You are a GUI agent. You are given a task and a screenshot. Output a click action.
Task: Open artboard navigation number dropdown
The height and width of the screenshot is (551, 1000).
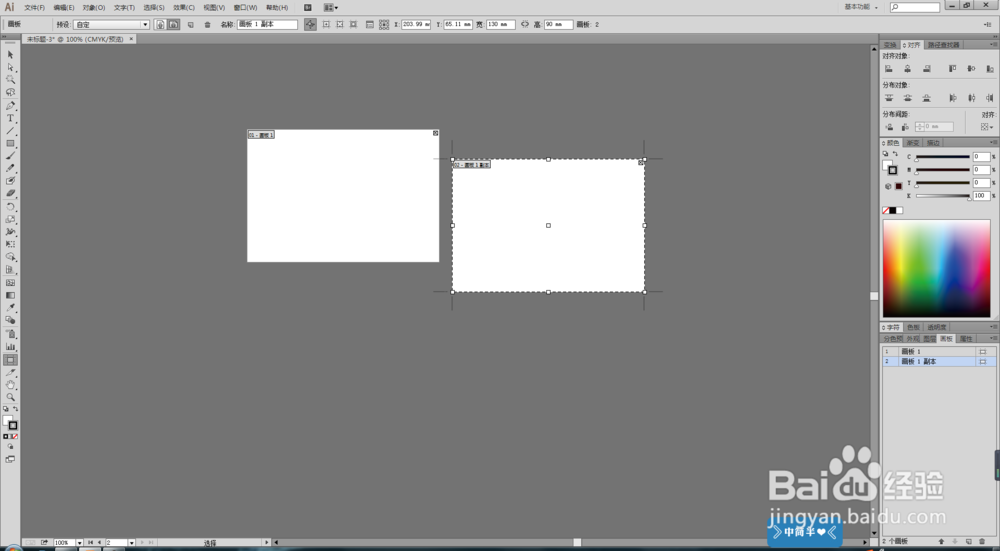click(x=131, y=543)
